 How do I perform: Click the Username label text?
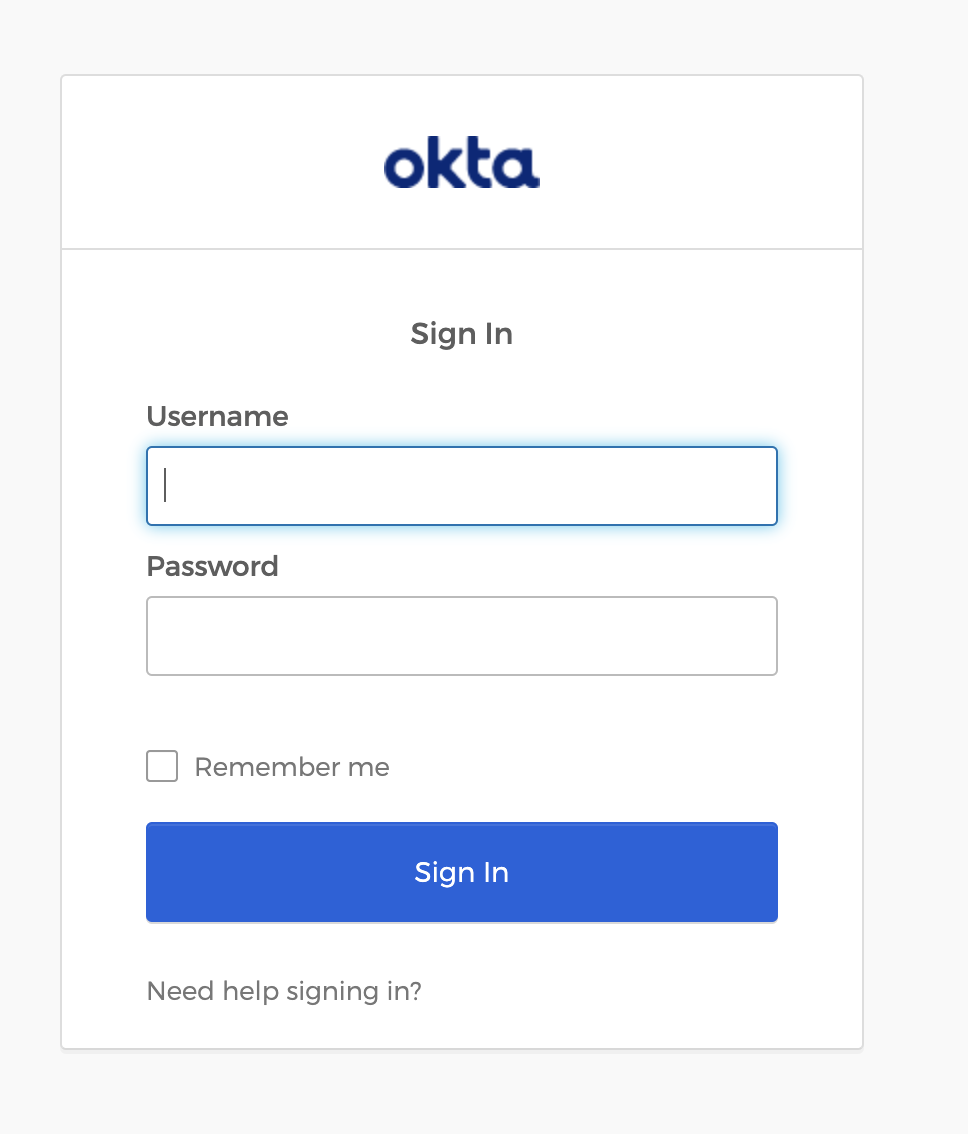point(217,416)
